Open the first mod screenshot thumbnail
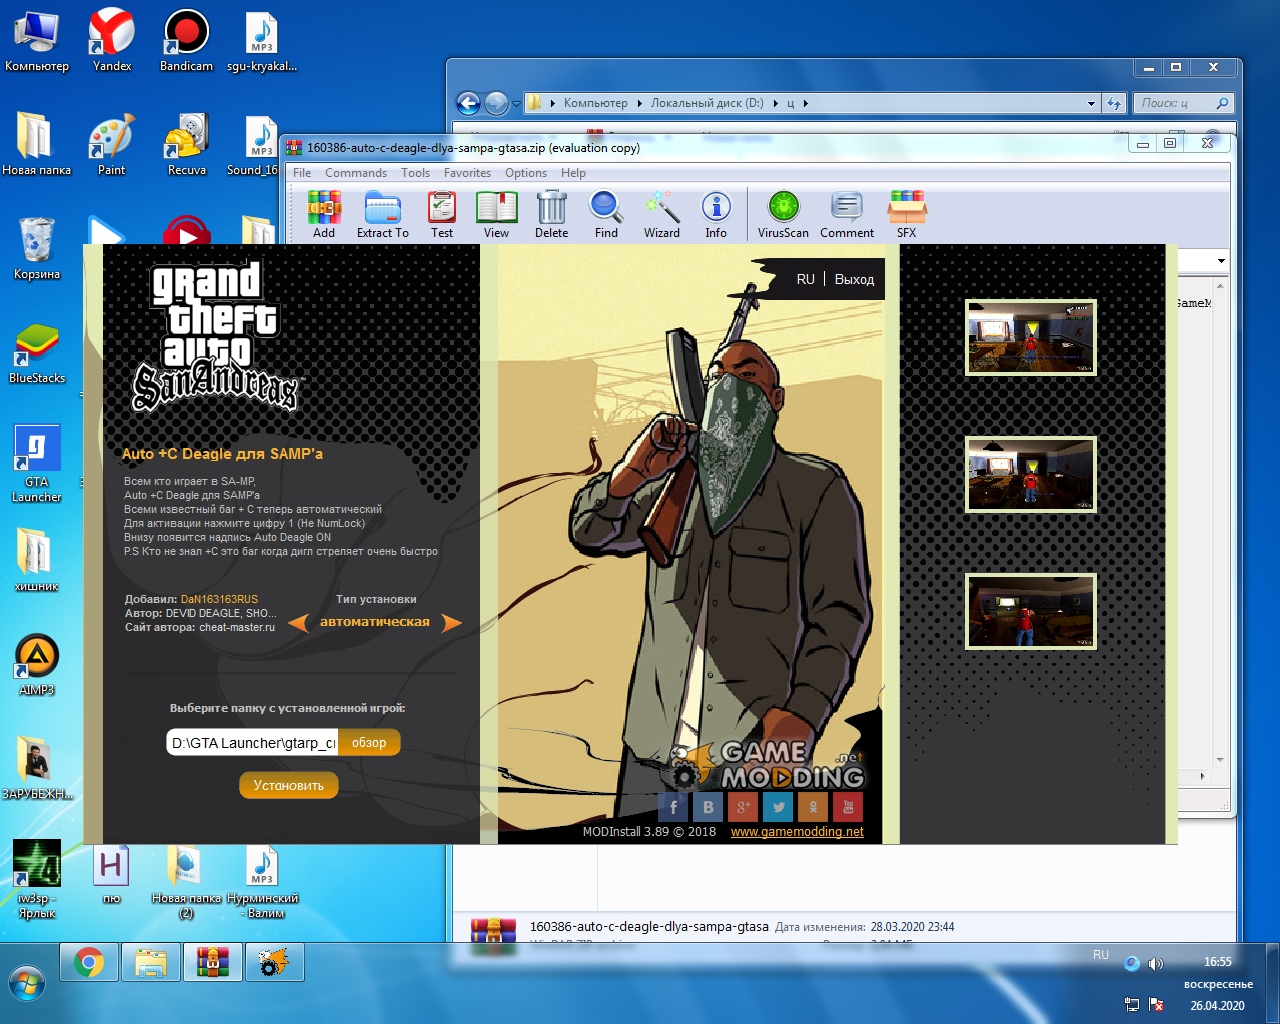 click(1030, 338)
